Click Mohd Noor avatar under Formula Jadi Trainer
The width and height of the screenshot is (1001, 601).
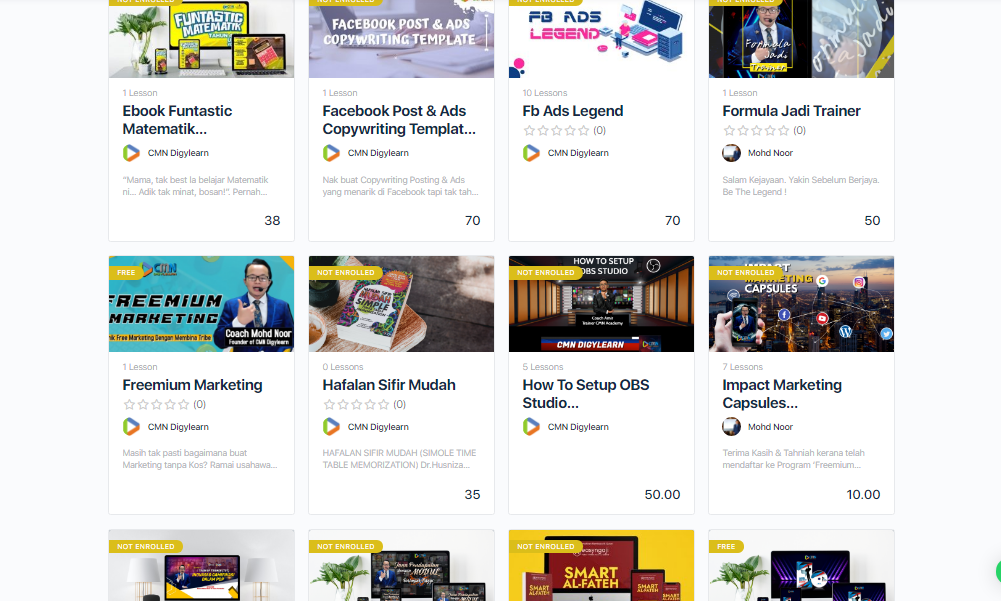pos(732,153)
